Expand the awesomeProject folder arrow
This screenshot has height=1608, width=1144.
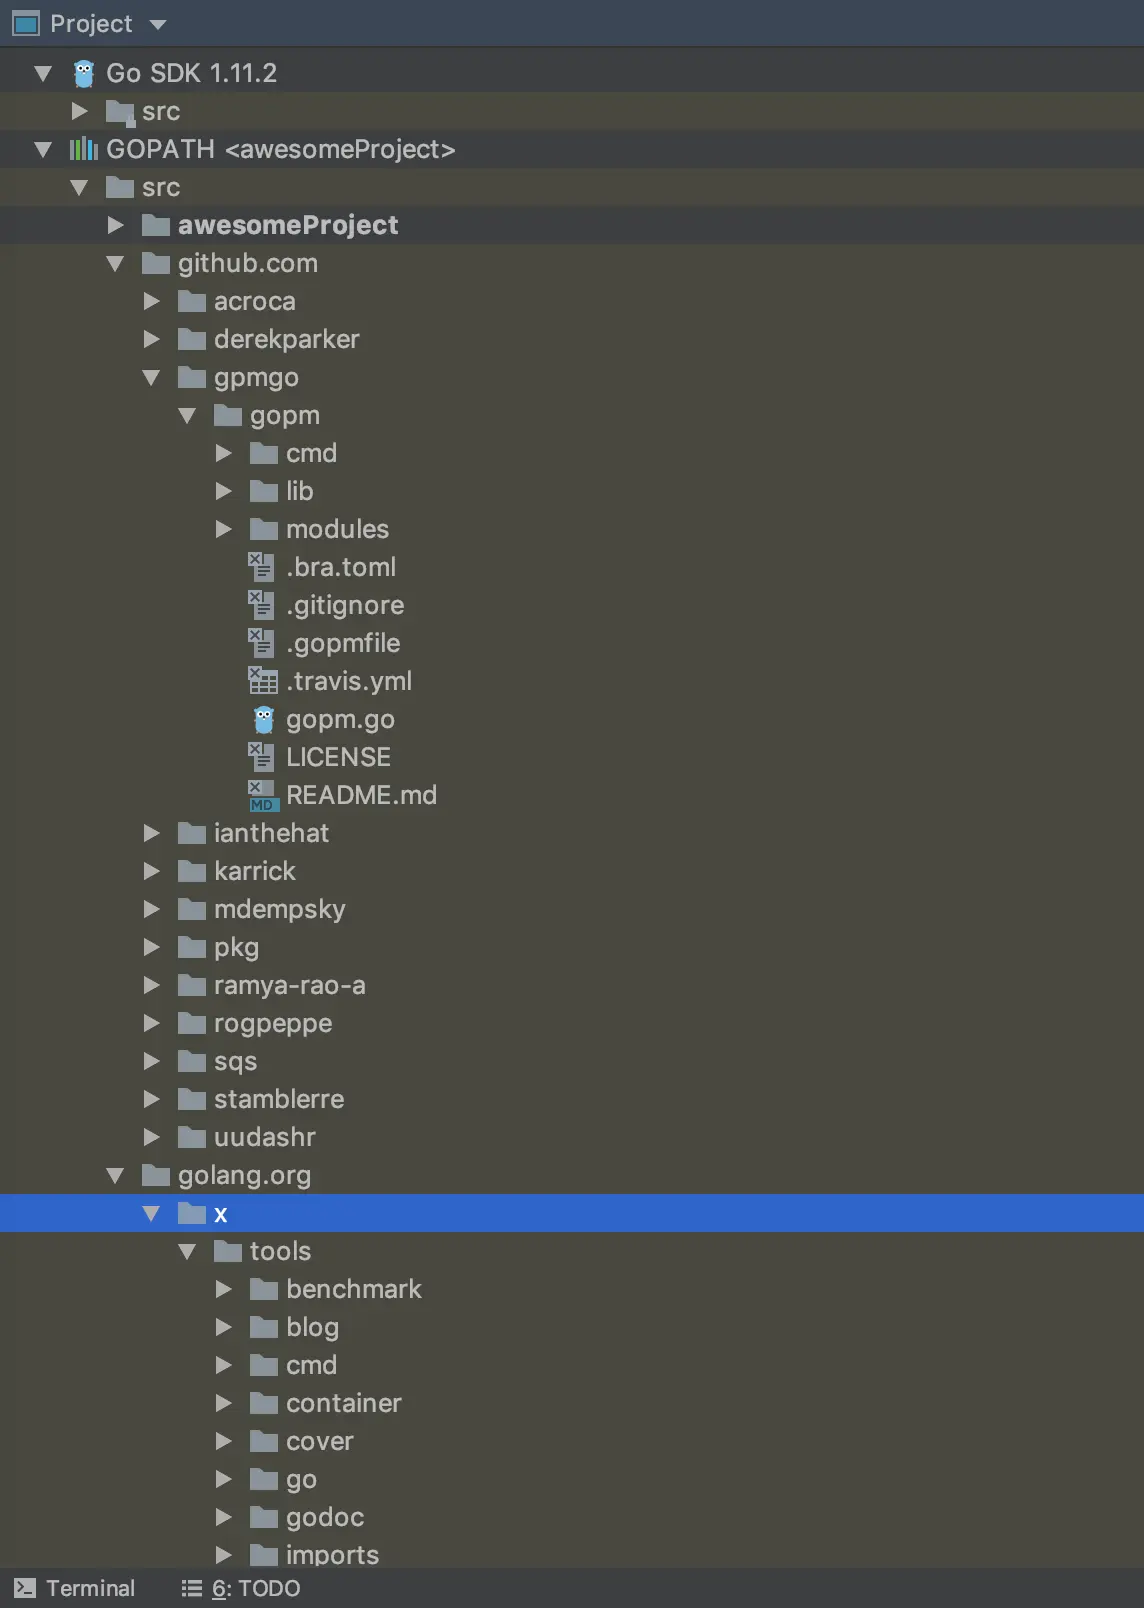[116, 225]
